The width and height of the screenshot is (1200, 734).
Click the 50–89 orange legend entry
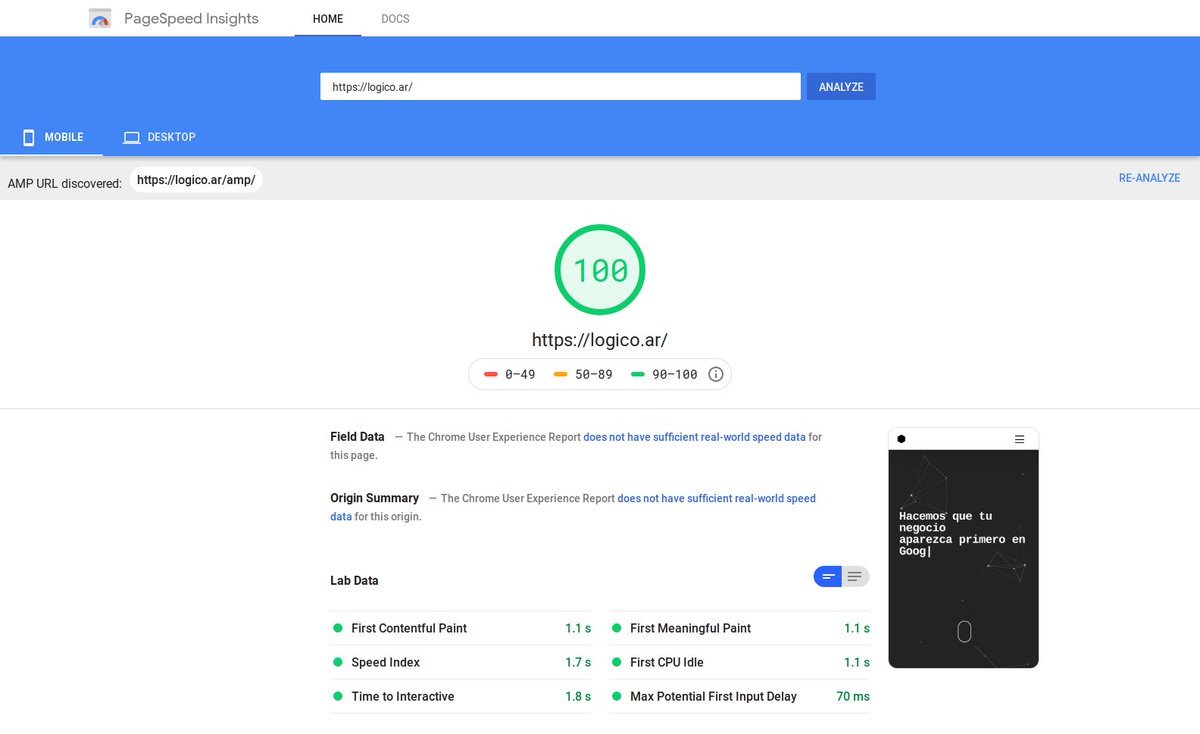tap(583, 374)
